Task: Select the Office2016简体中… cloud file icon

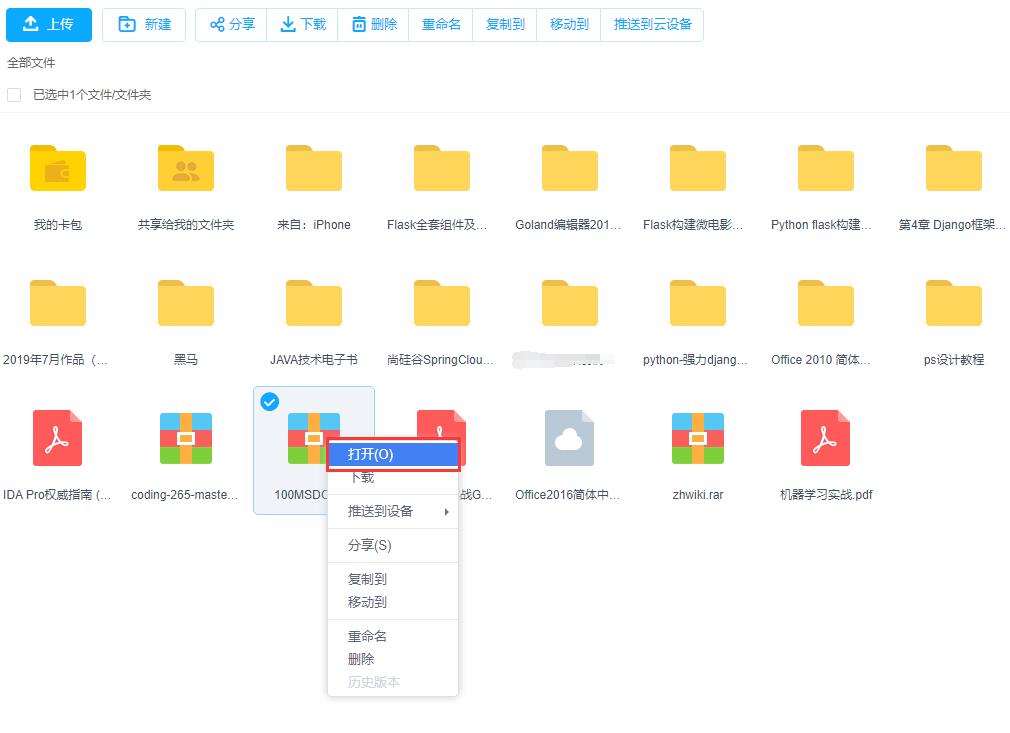Action: tap(569, 438)
